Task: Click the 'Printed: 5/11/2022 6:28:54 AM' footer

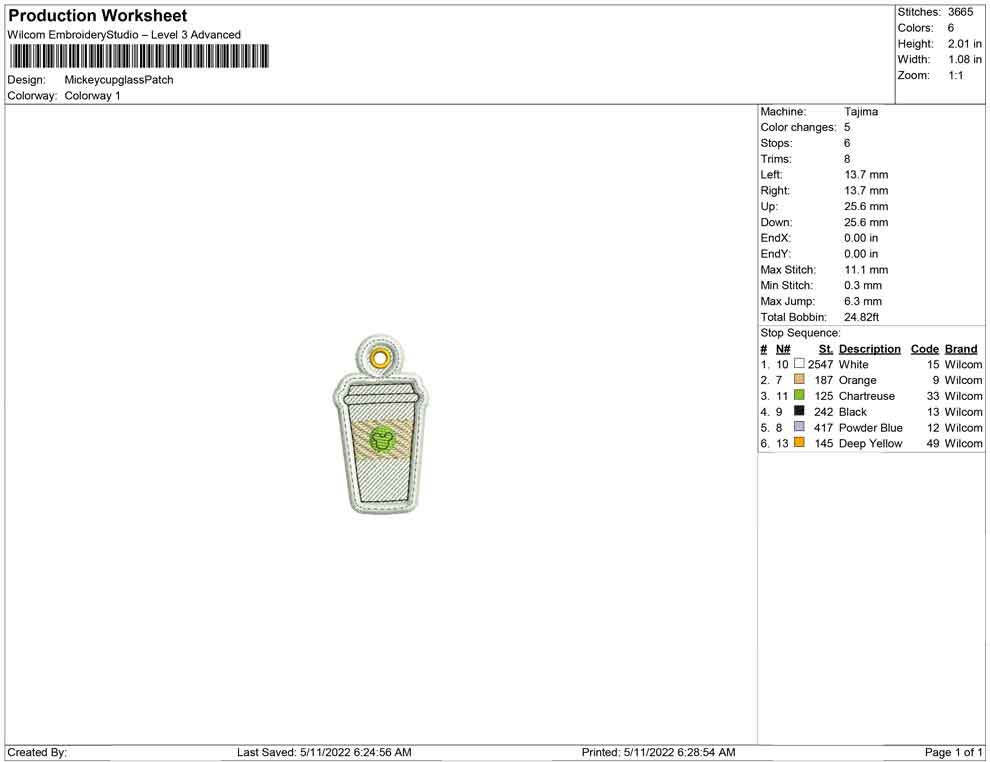Action: pyautogui.click(x=659, y=752)
